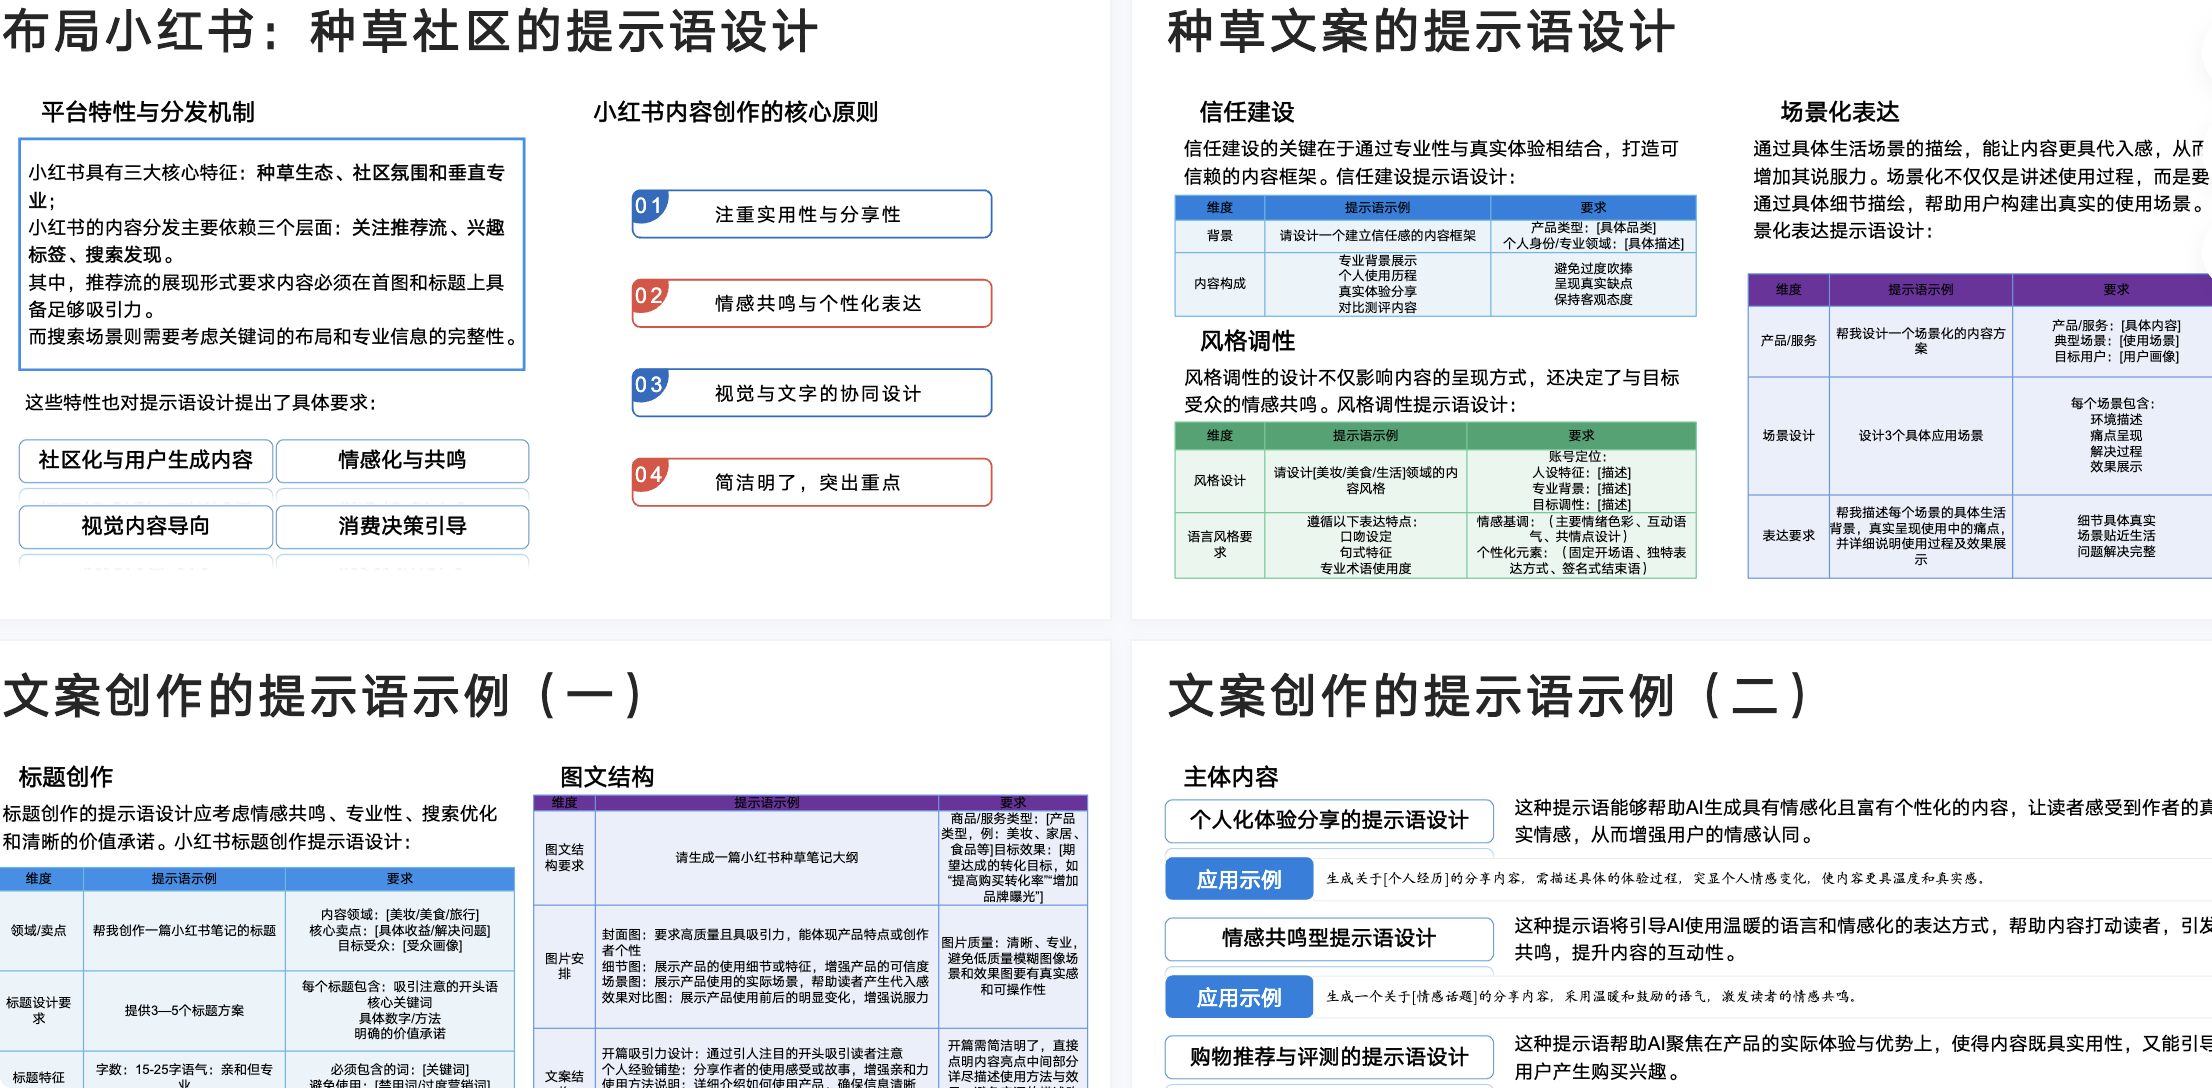The image size is (2212, 1088).
Task: Open the 购物推荐与评测的提示语设计 card
Action: 1328,1057
